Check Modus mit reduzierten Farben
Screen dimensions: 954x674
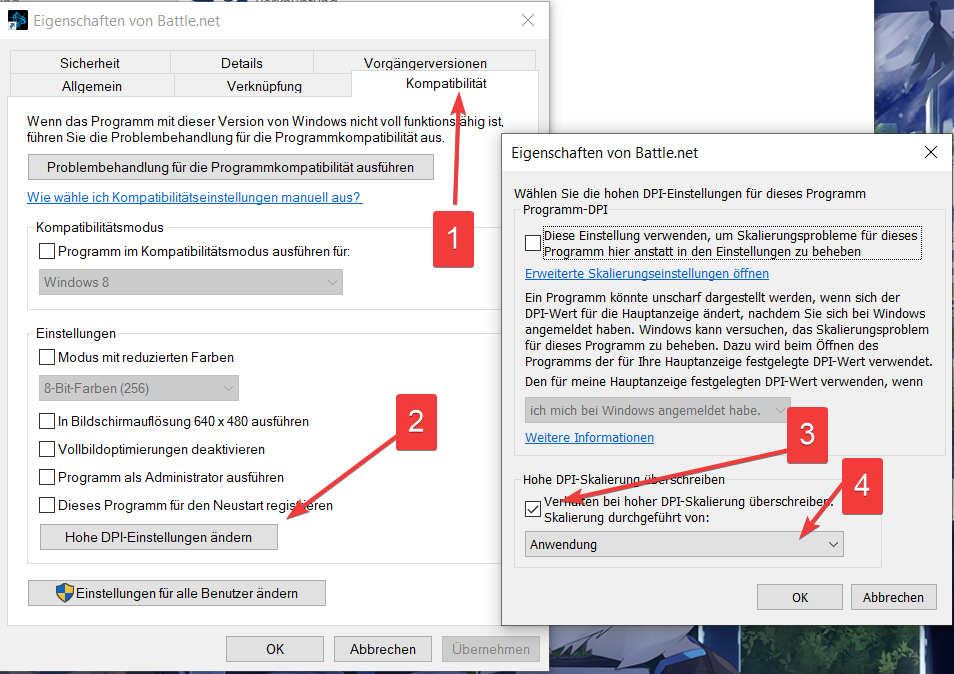[x=47, y=357]
